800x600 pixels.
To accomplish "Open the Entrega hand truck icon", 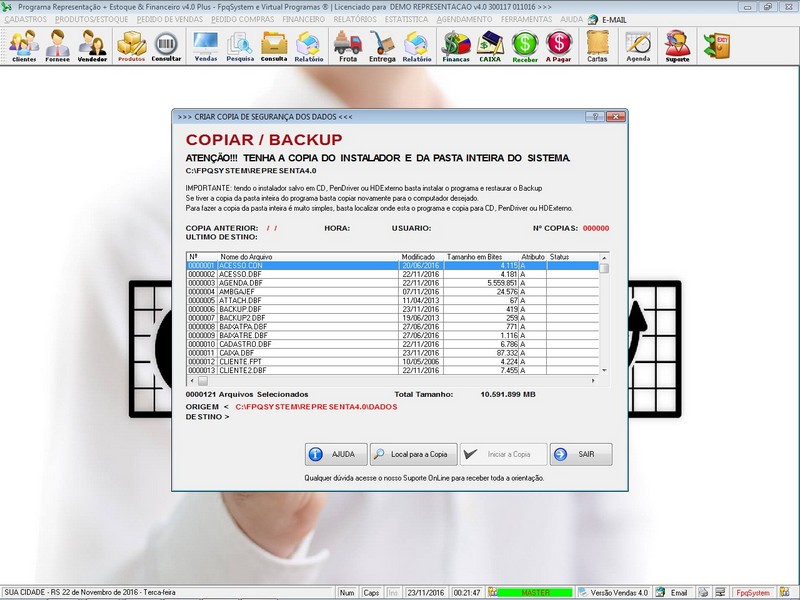I will pos(382,46).
